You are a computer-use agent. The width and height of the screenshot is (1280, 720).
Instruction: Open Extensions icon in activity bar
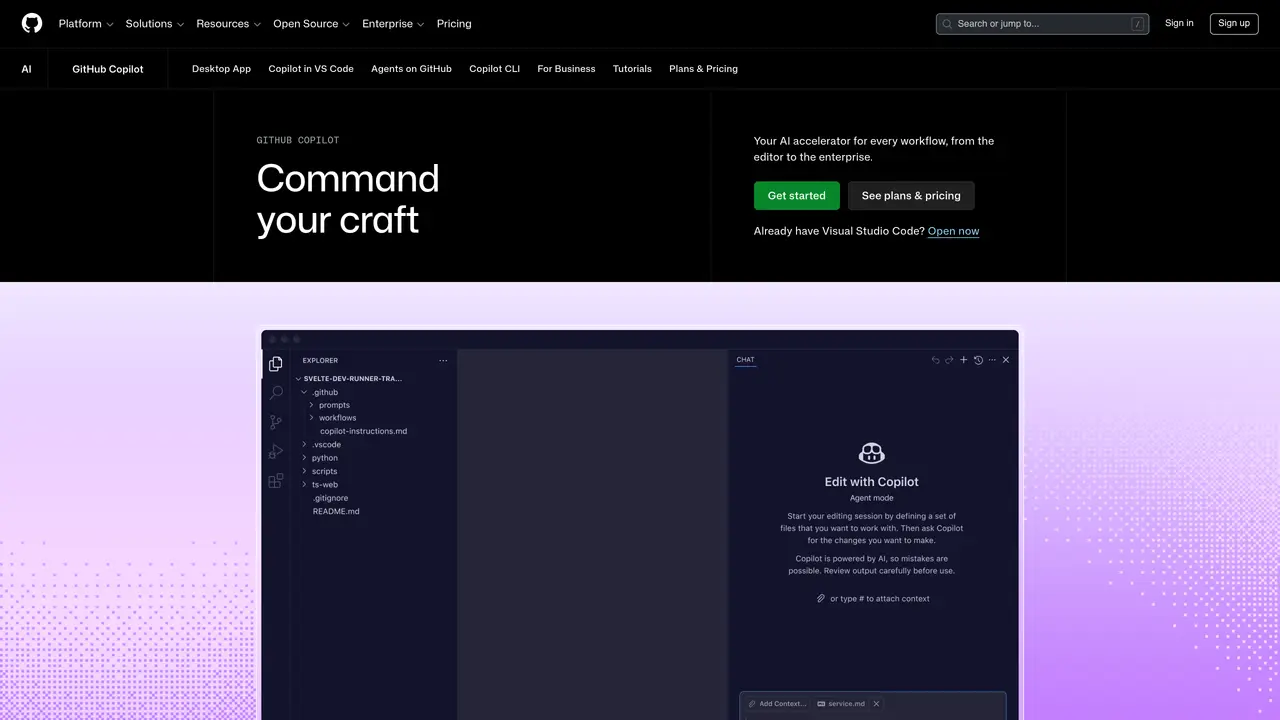click(276, 481)
